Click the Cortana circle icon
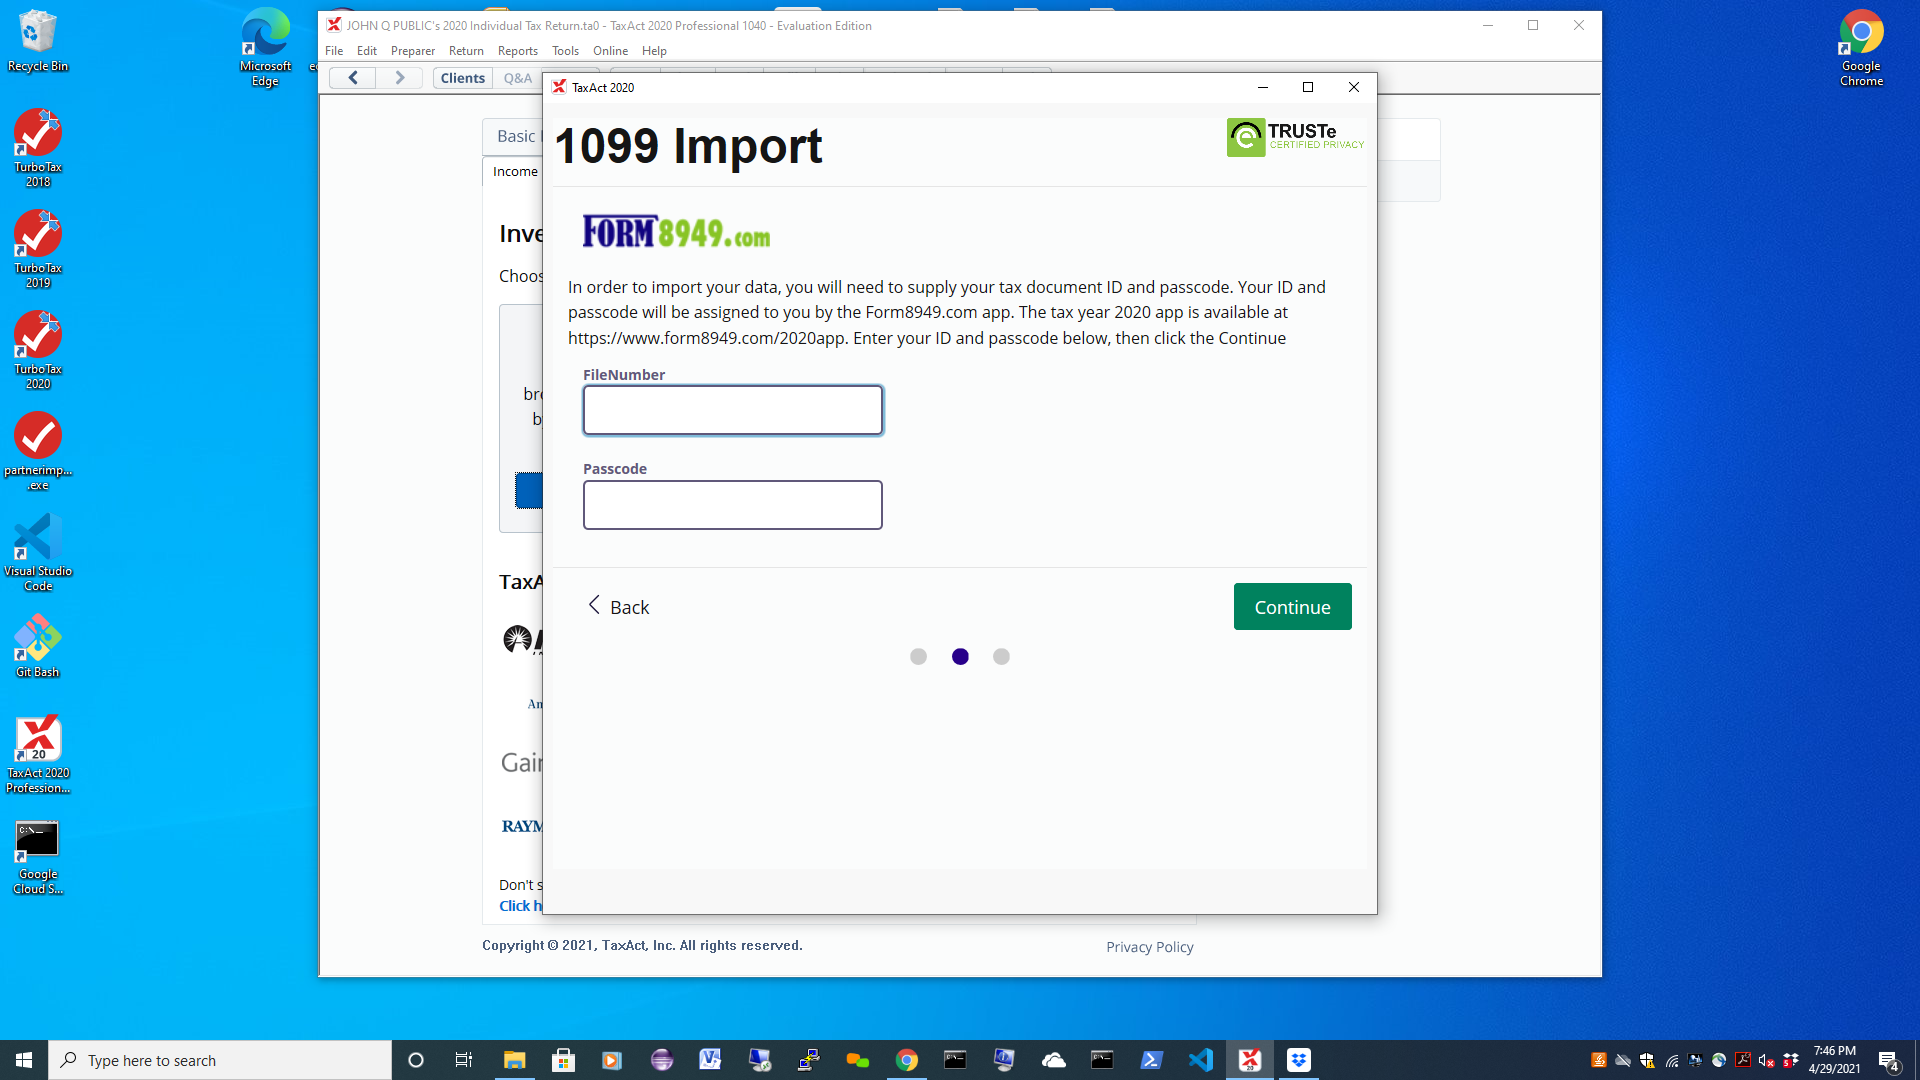The height and width of the screenshot is (1080, 1920). click(416, 1060)
